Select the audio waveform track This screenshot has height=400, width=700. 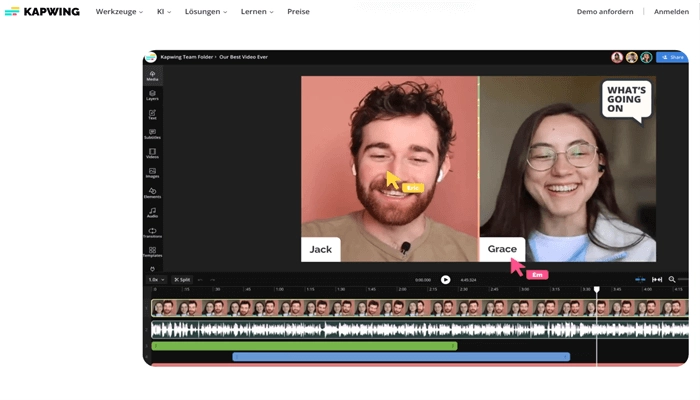pos(420,329)
